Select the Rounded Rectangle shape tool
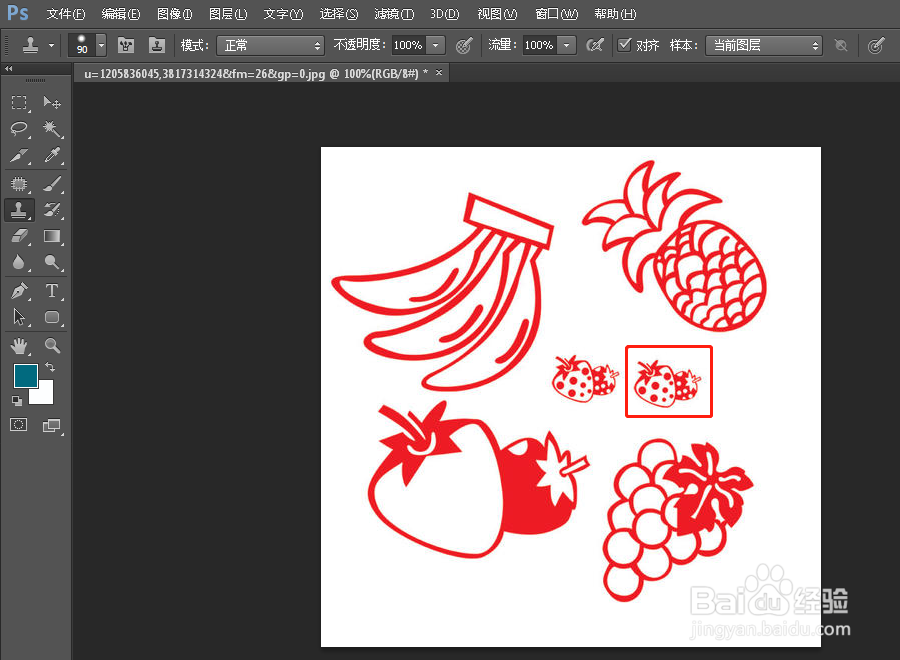The height and width of the screenshot is (660, 900). tap(52, 317)
